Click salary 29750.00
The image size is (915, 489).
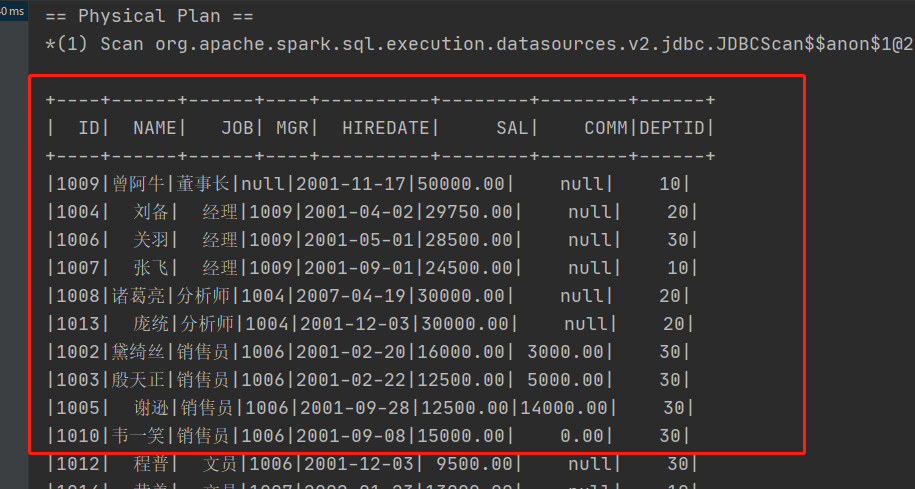click(469, 212)
